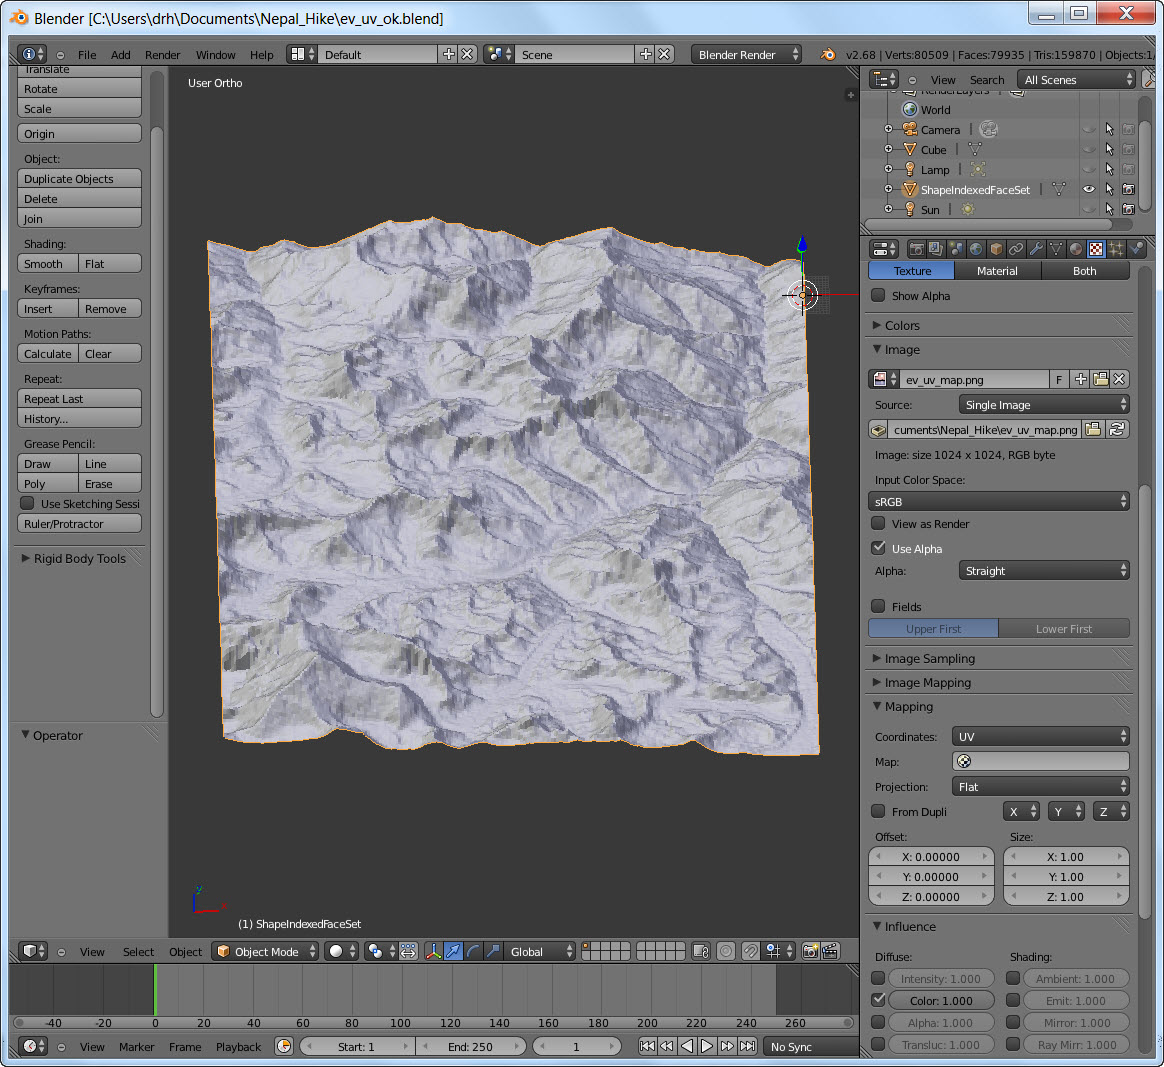Click the Object Constraints chain icon
Viewport: 1164px width, 1067px height.
point(1016,249)
